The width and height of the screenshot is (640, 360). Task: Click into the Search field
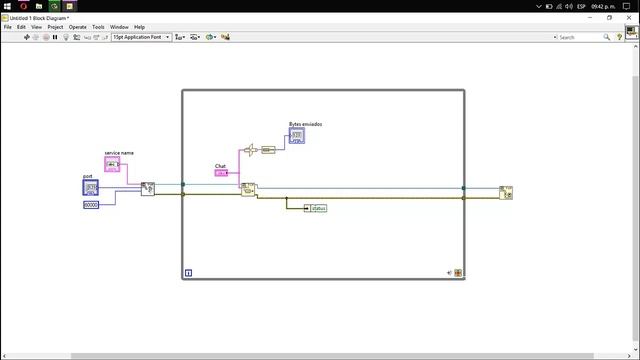[580, 37]
